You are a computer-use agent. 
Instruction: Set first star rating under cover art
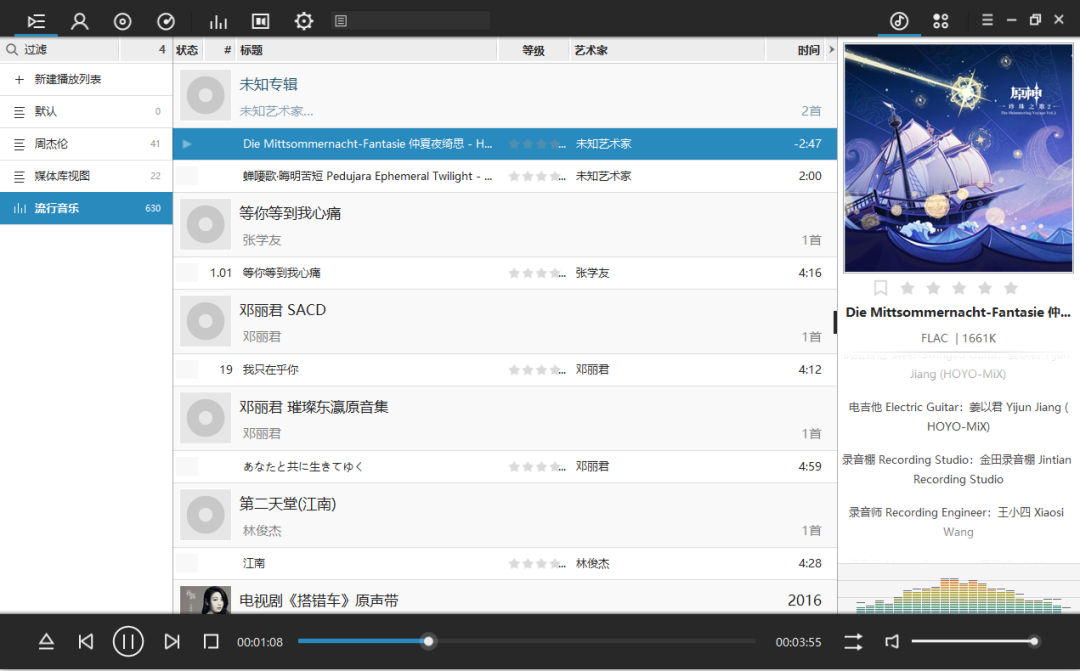coord(907,288)
